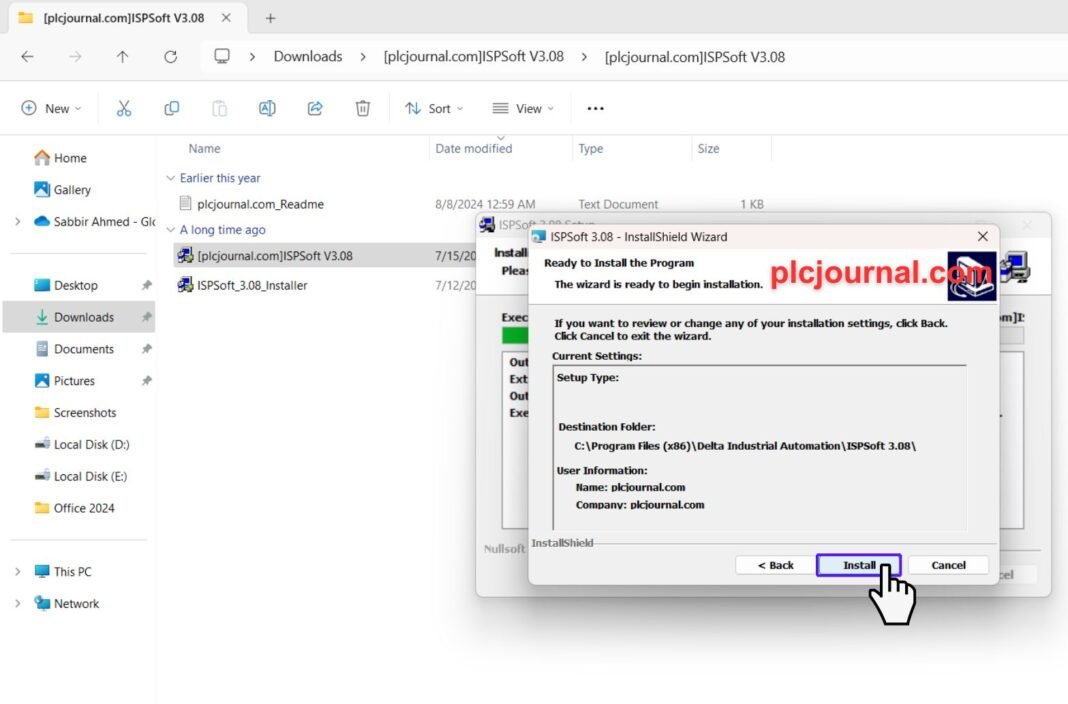Viewport: 1068px width, 704px height.
Task: Click the Delete trash icon
Action: click(363, 109)
